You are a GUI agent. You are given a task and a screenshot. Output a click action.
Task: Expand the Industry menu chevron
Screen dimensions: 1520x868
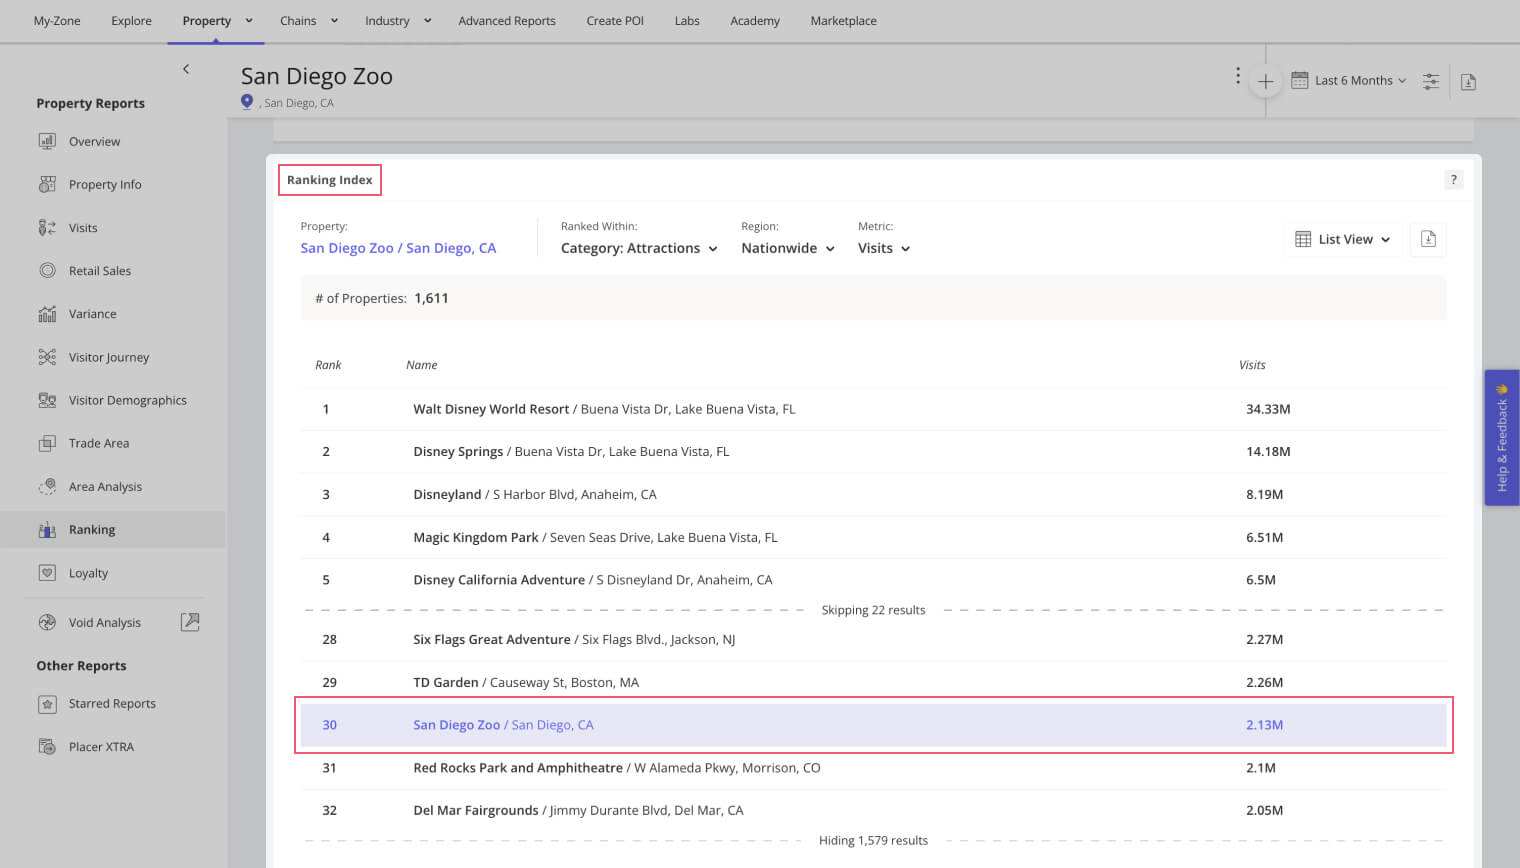tap(427, 21)
